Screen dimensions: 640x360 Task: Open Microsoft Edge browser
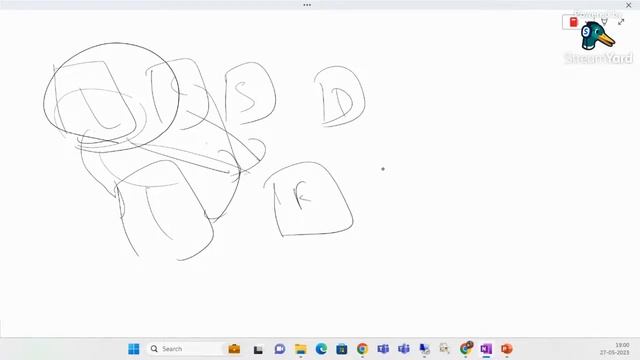click(321, 349)
